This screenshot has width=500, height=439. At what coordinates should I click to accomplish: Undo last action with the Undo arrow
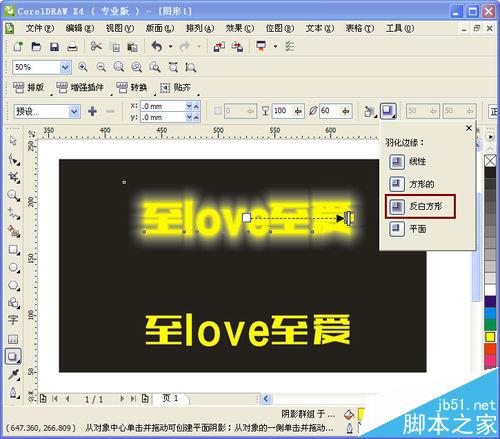[x=157, y=46]
